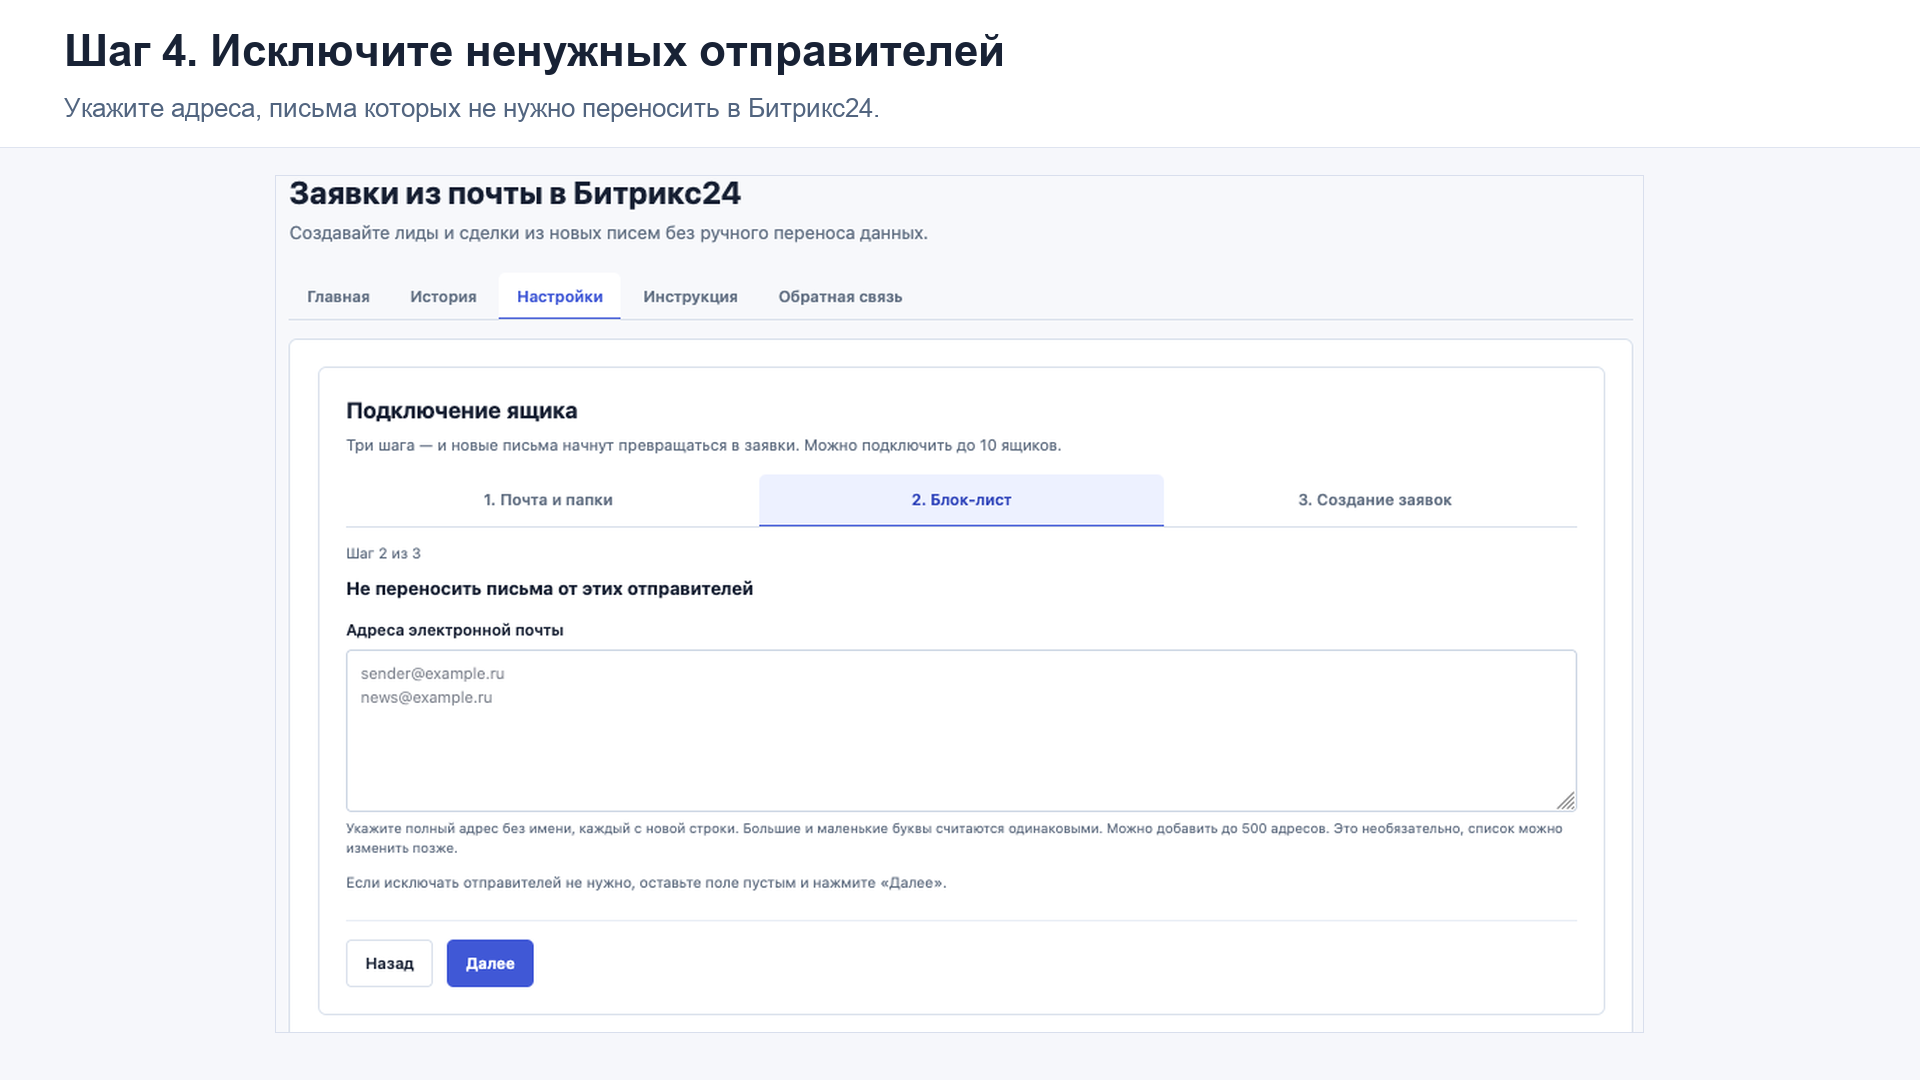Select step 2. Блок-лист
The width and height of the screenshot is (1920, 1080).
click(x=961, y=500)
